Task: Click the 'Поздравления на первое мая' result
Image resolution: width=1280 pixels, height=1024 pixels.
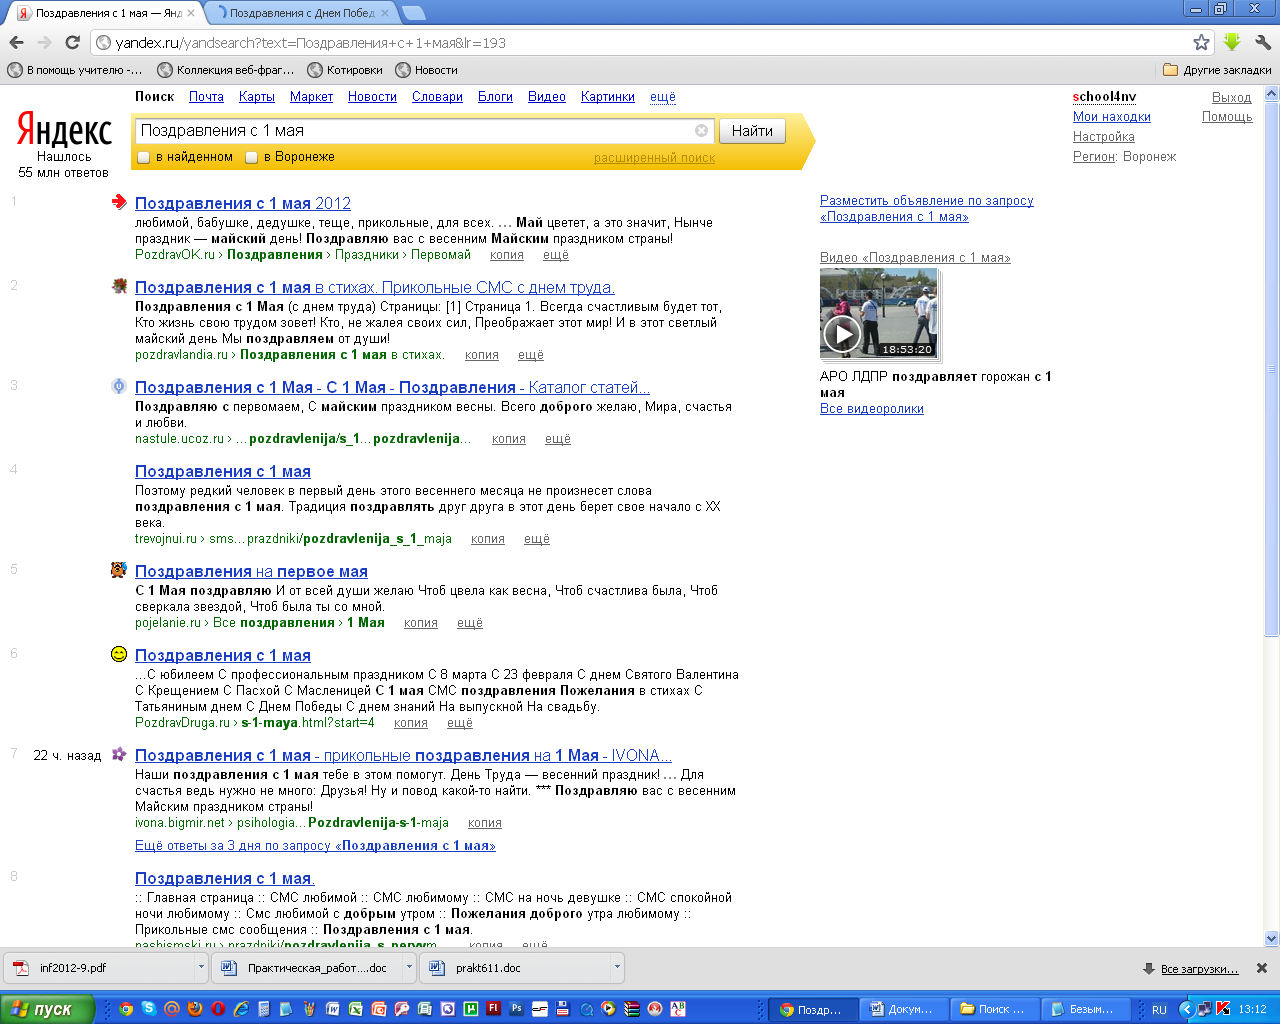Action: click(251, 571)
